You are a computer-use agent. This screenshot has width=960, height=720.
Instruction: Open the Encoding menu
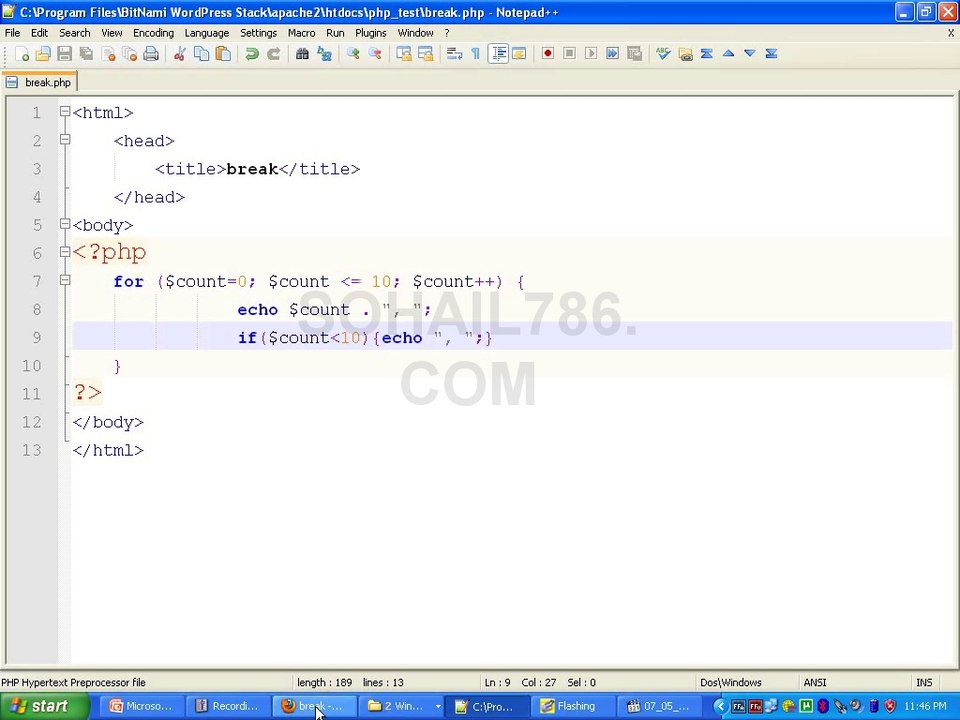click(153, 33)
